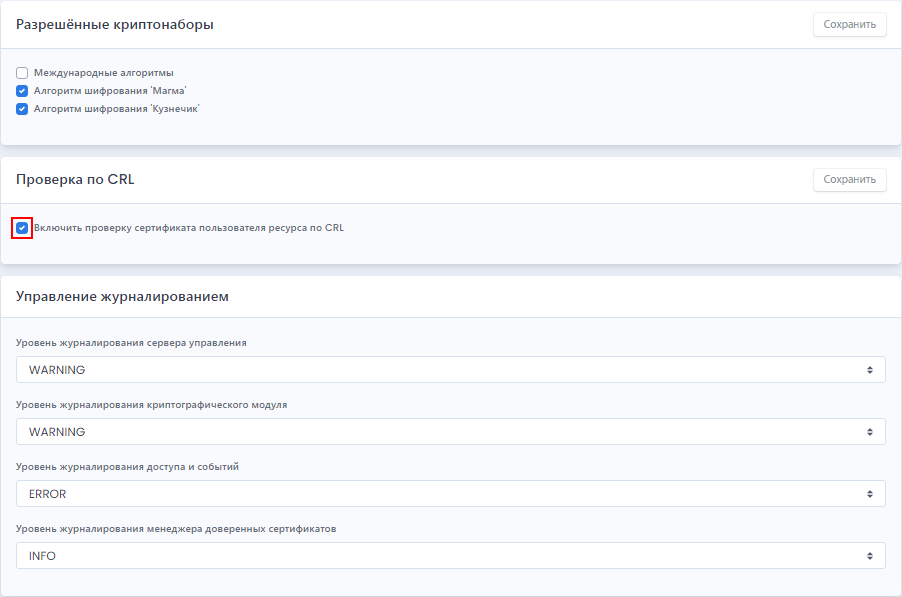902x597 pixels.
Task: Save the 'Проверка по CRL' settings
Action: pyautogui.click(x=849, y=180)
